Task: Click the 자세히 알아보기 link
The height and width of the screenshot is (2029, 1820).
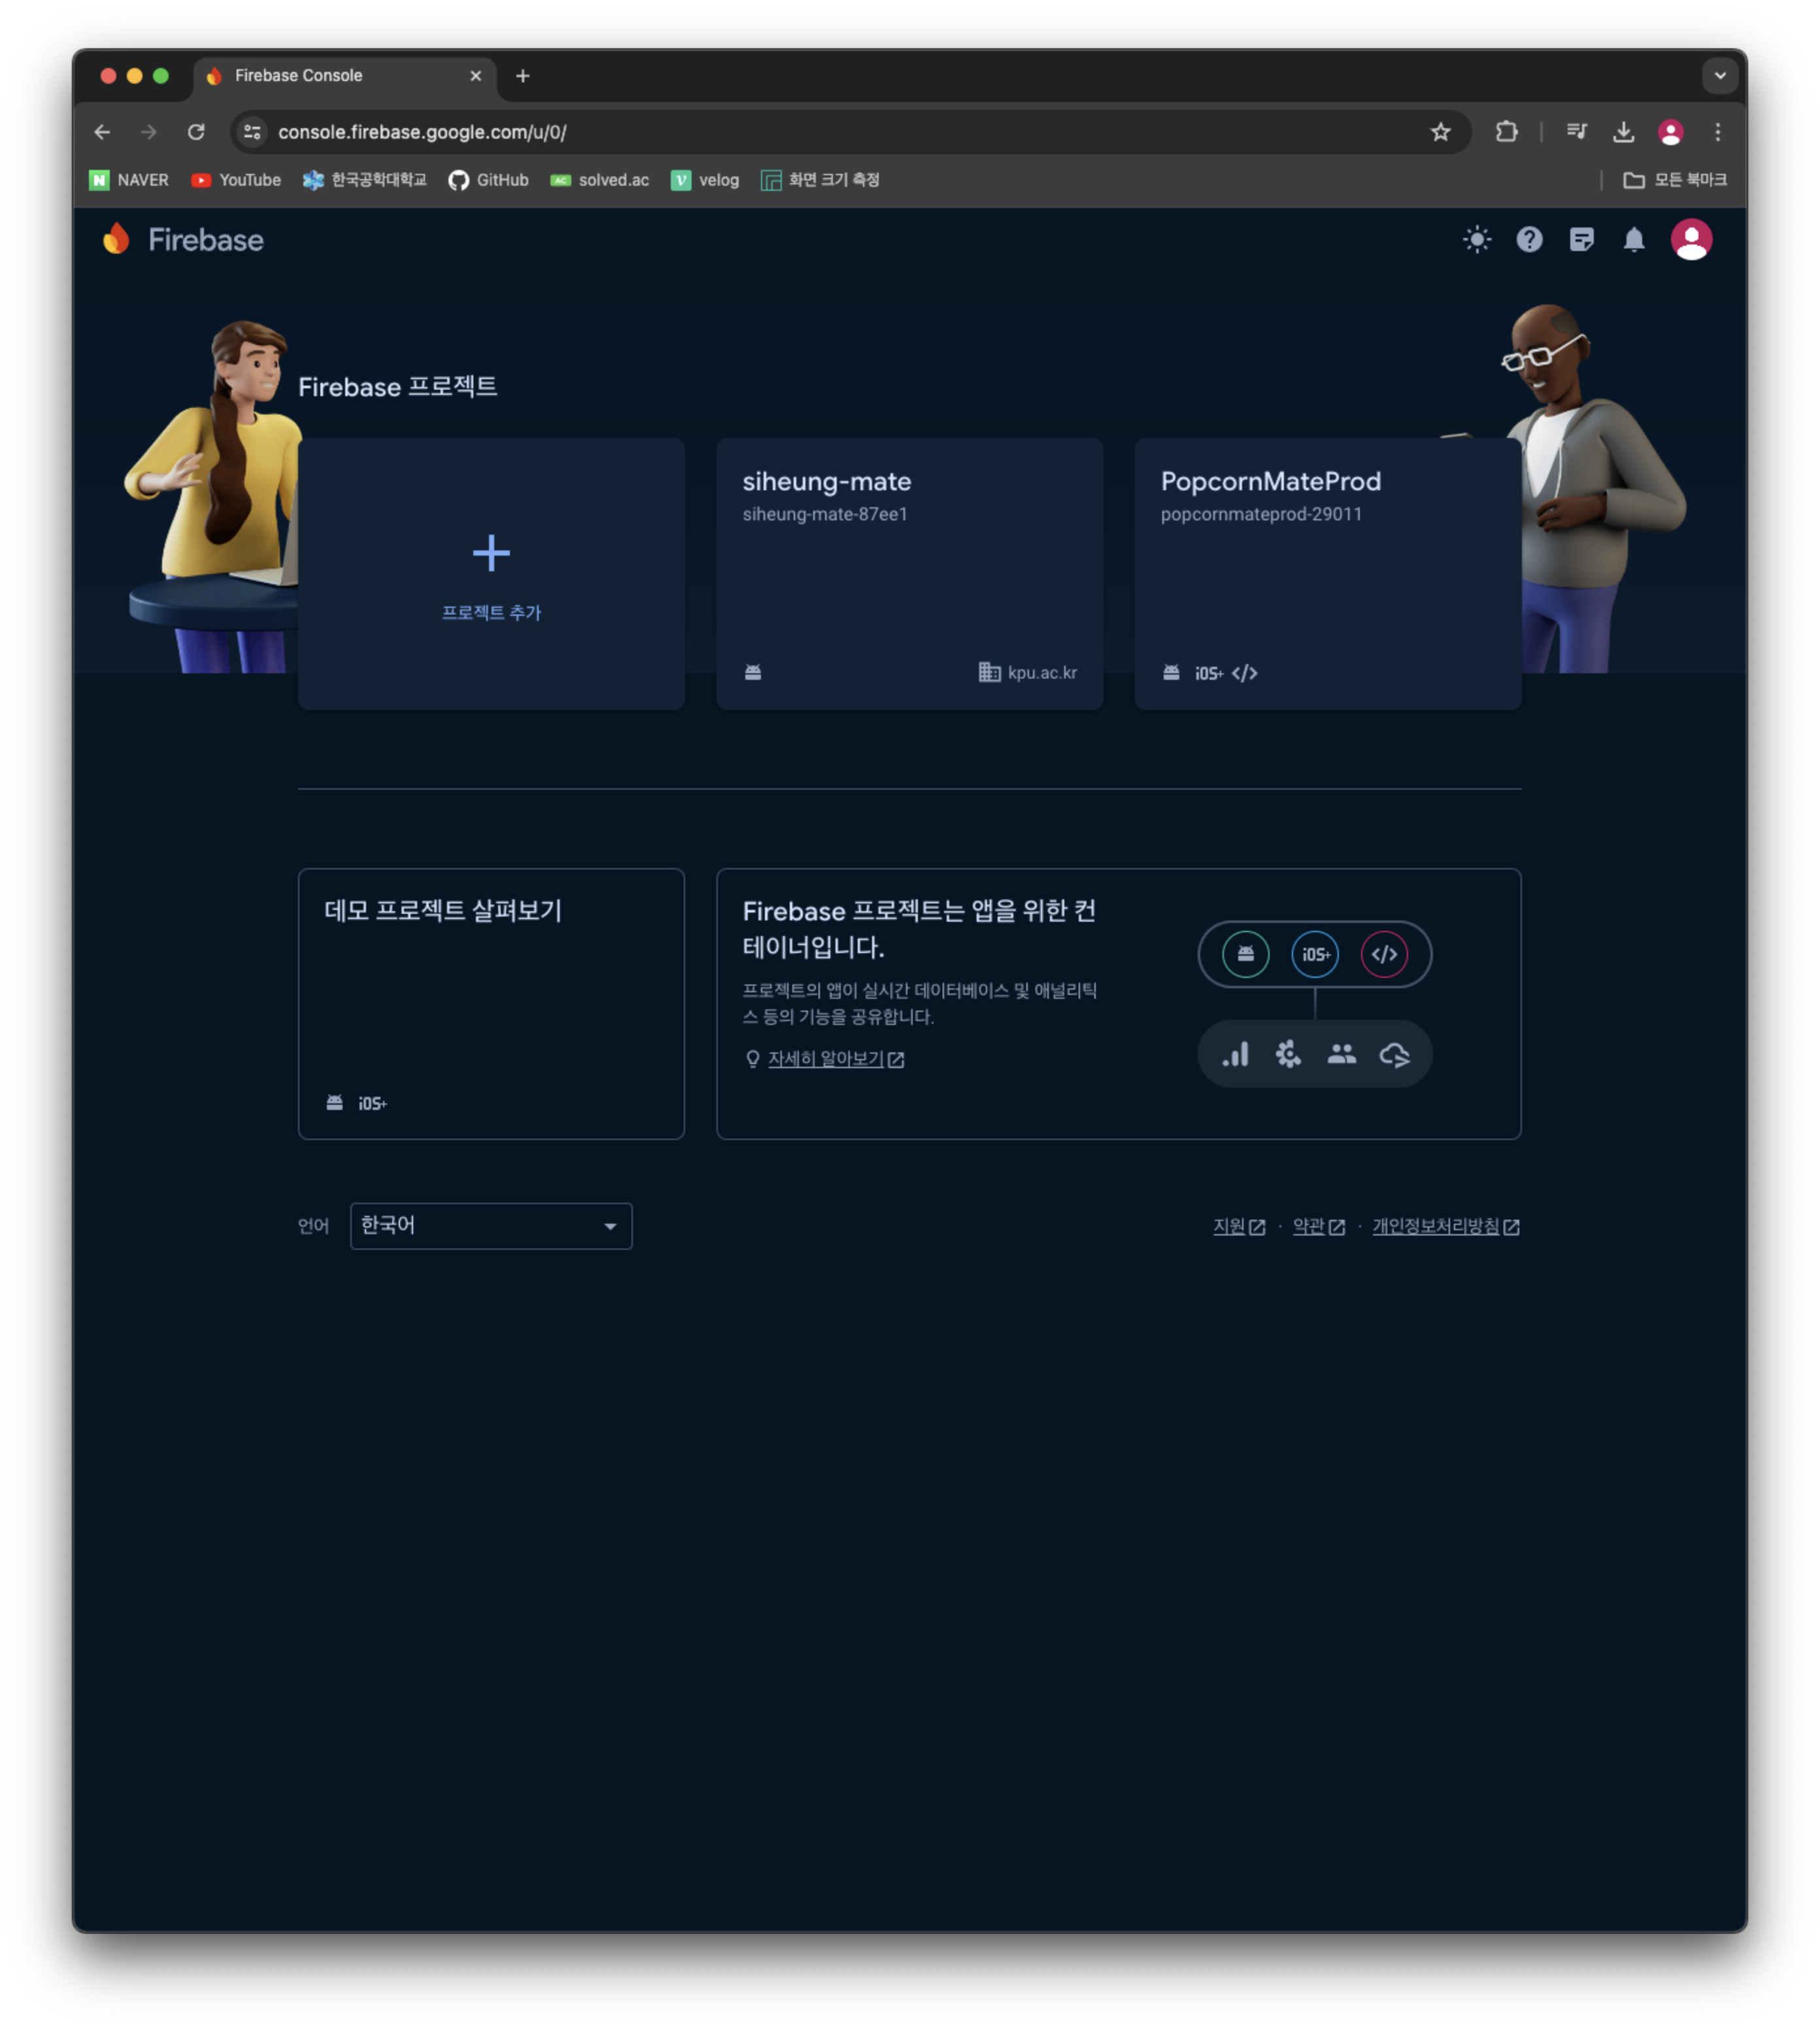Action: (825, 1058)
